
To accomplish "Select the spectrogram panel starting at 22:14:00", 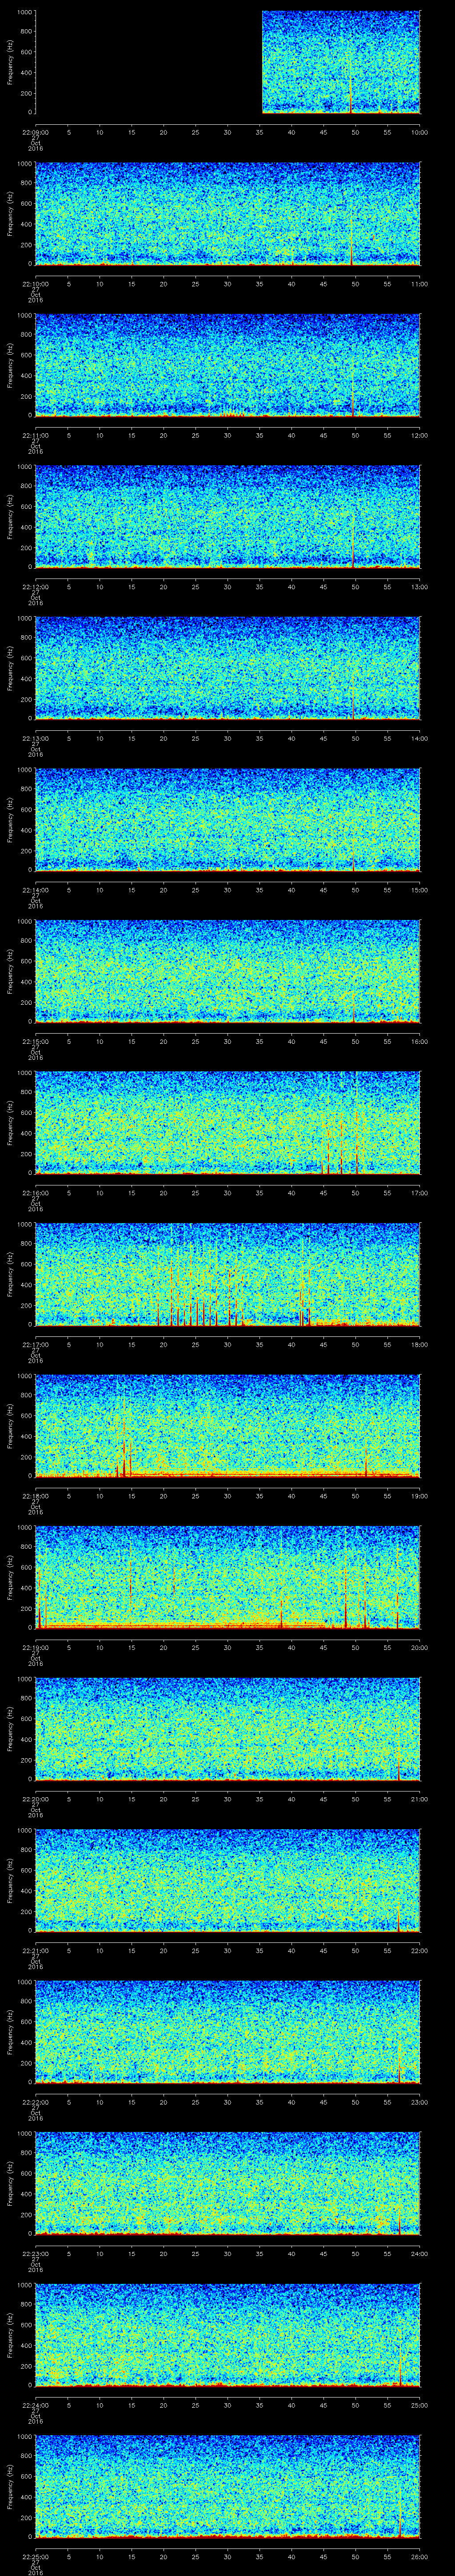I will (228, 820).
